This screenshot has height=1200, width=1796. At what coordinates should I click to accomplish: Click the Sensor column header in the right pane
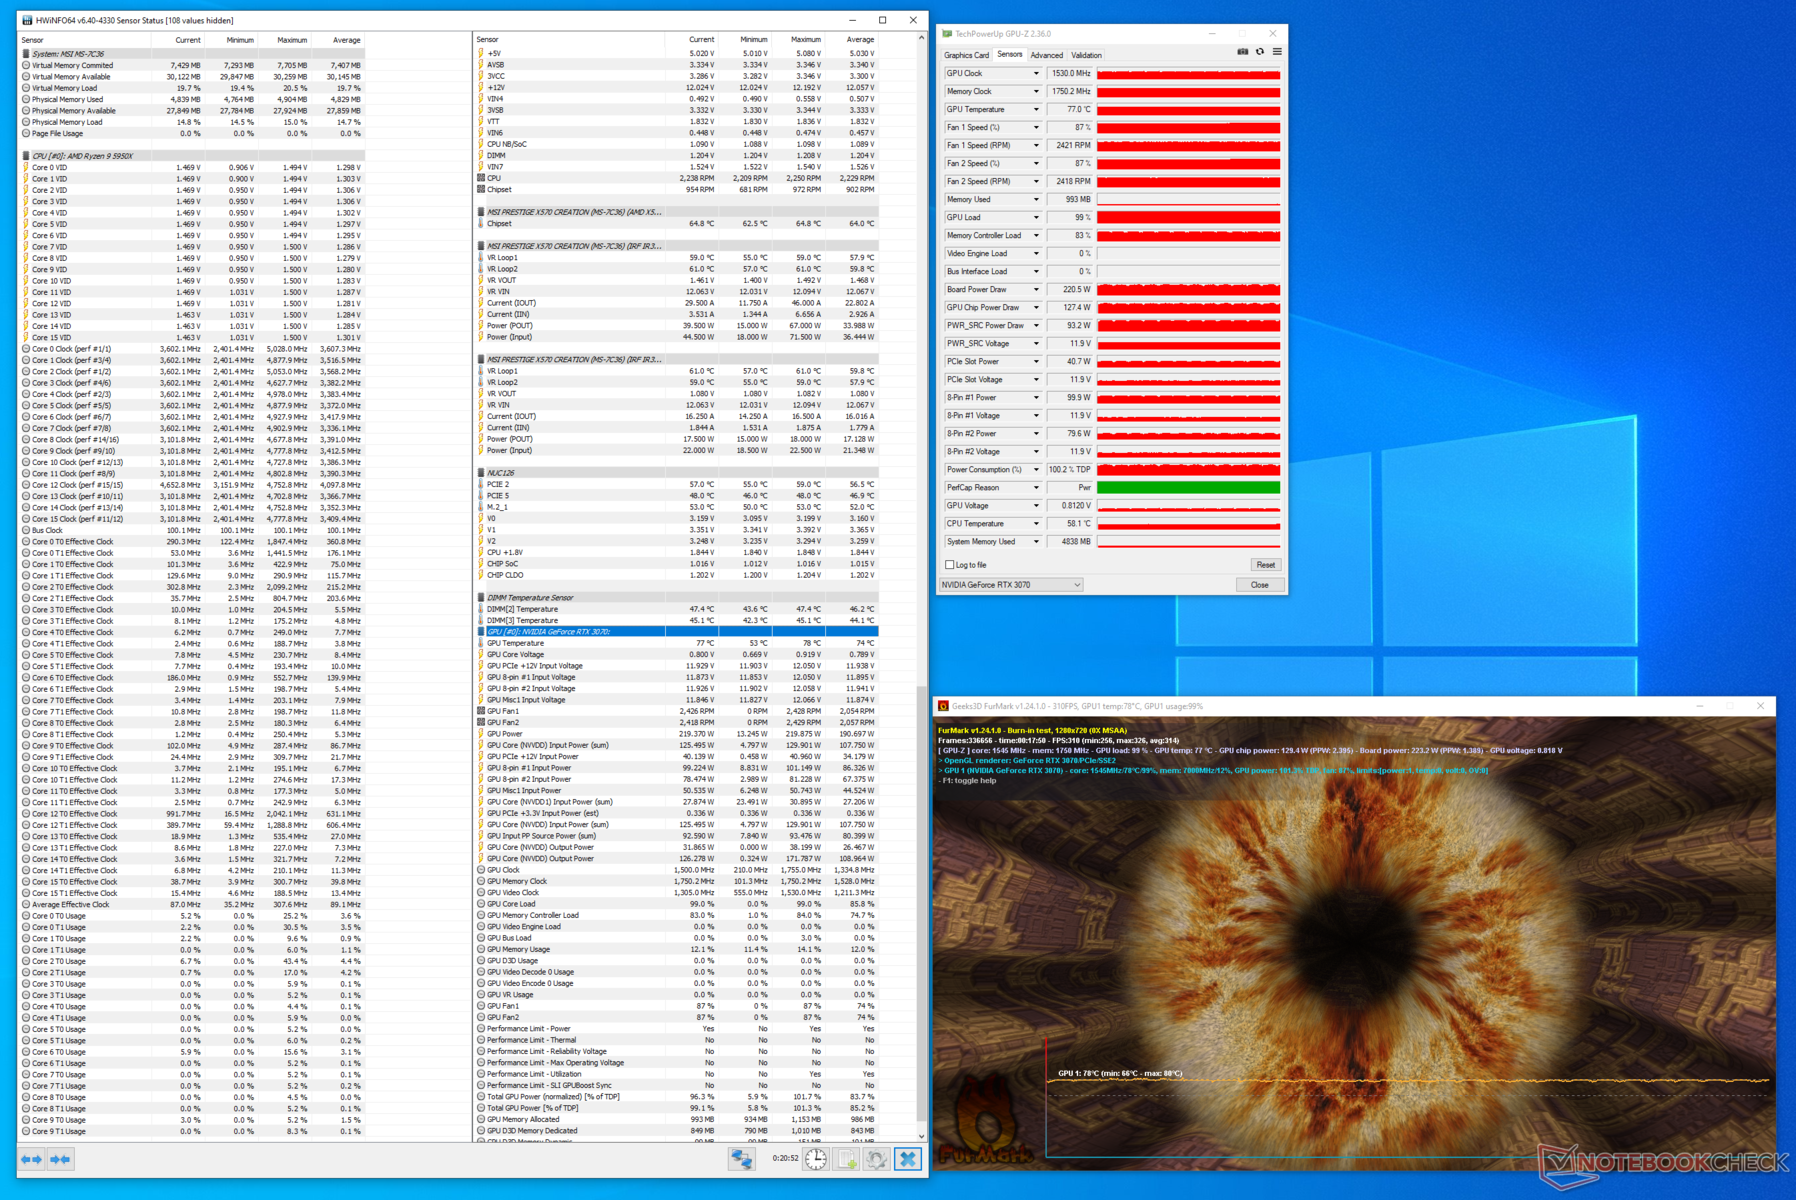570,40
